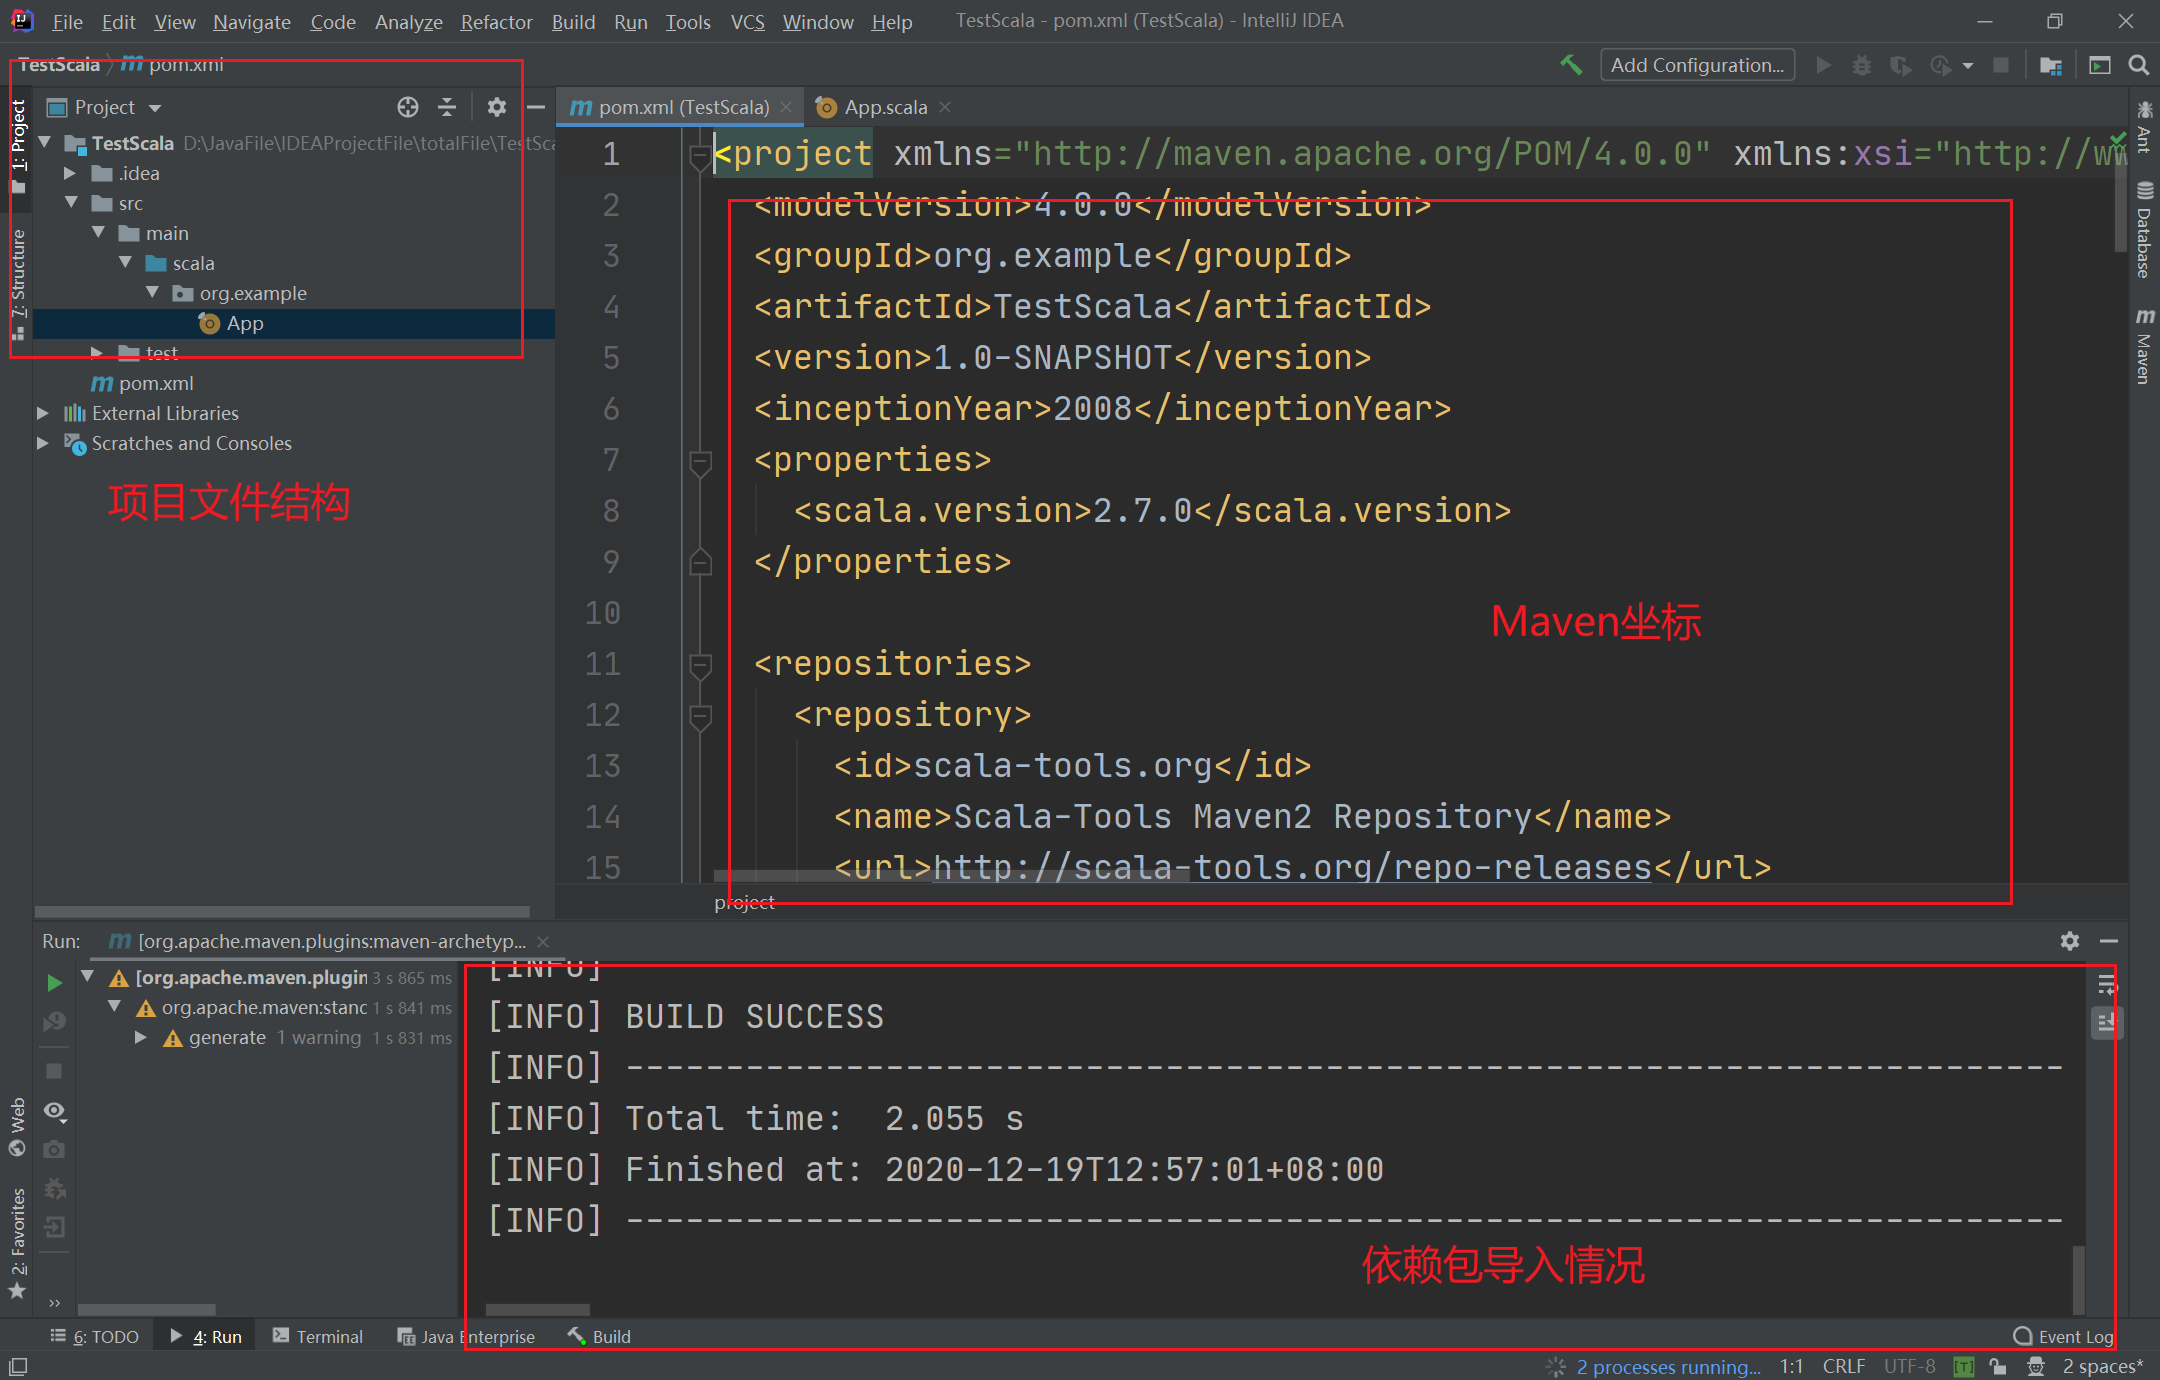Click the Run with Coverage icon

tap(1900, 65)
